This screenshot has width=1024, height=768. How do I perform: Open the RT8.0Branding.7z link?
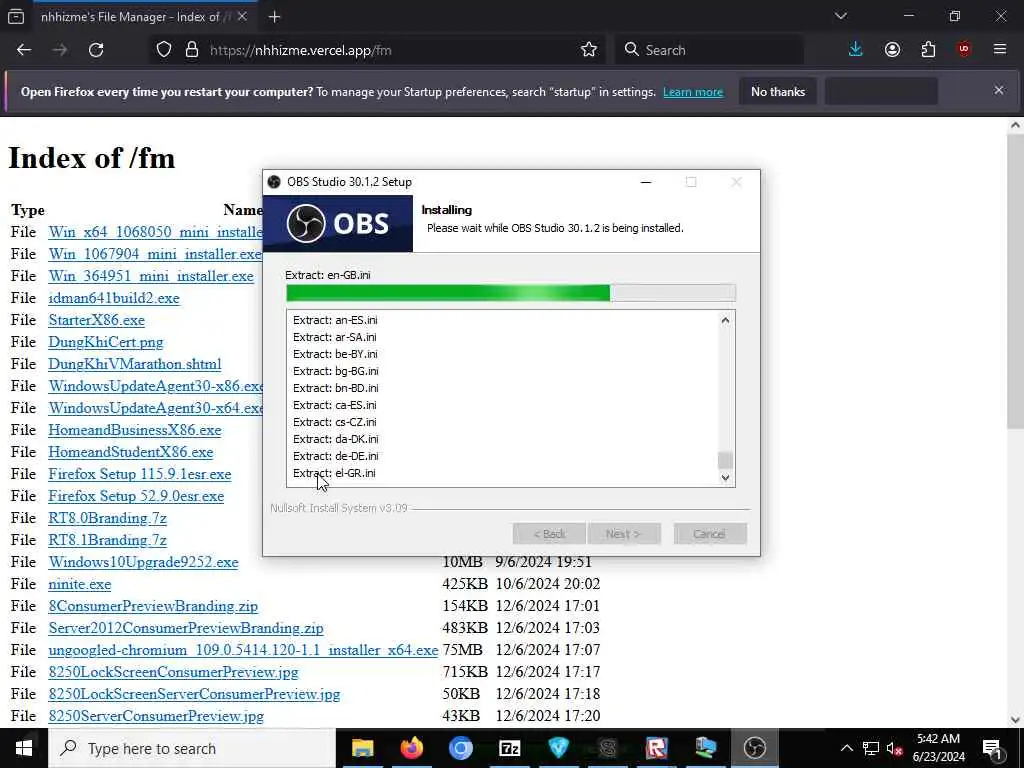click(107, 518)
